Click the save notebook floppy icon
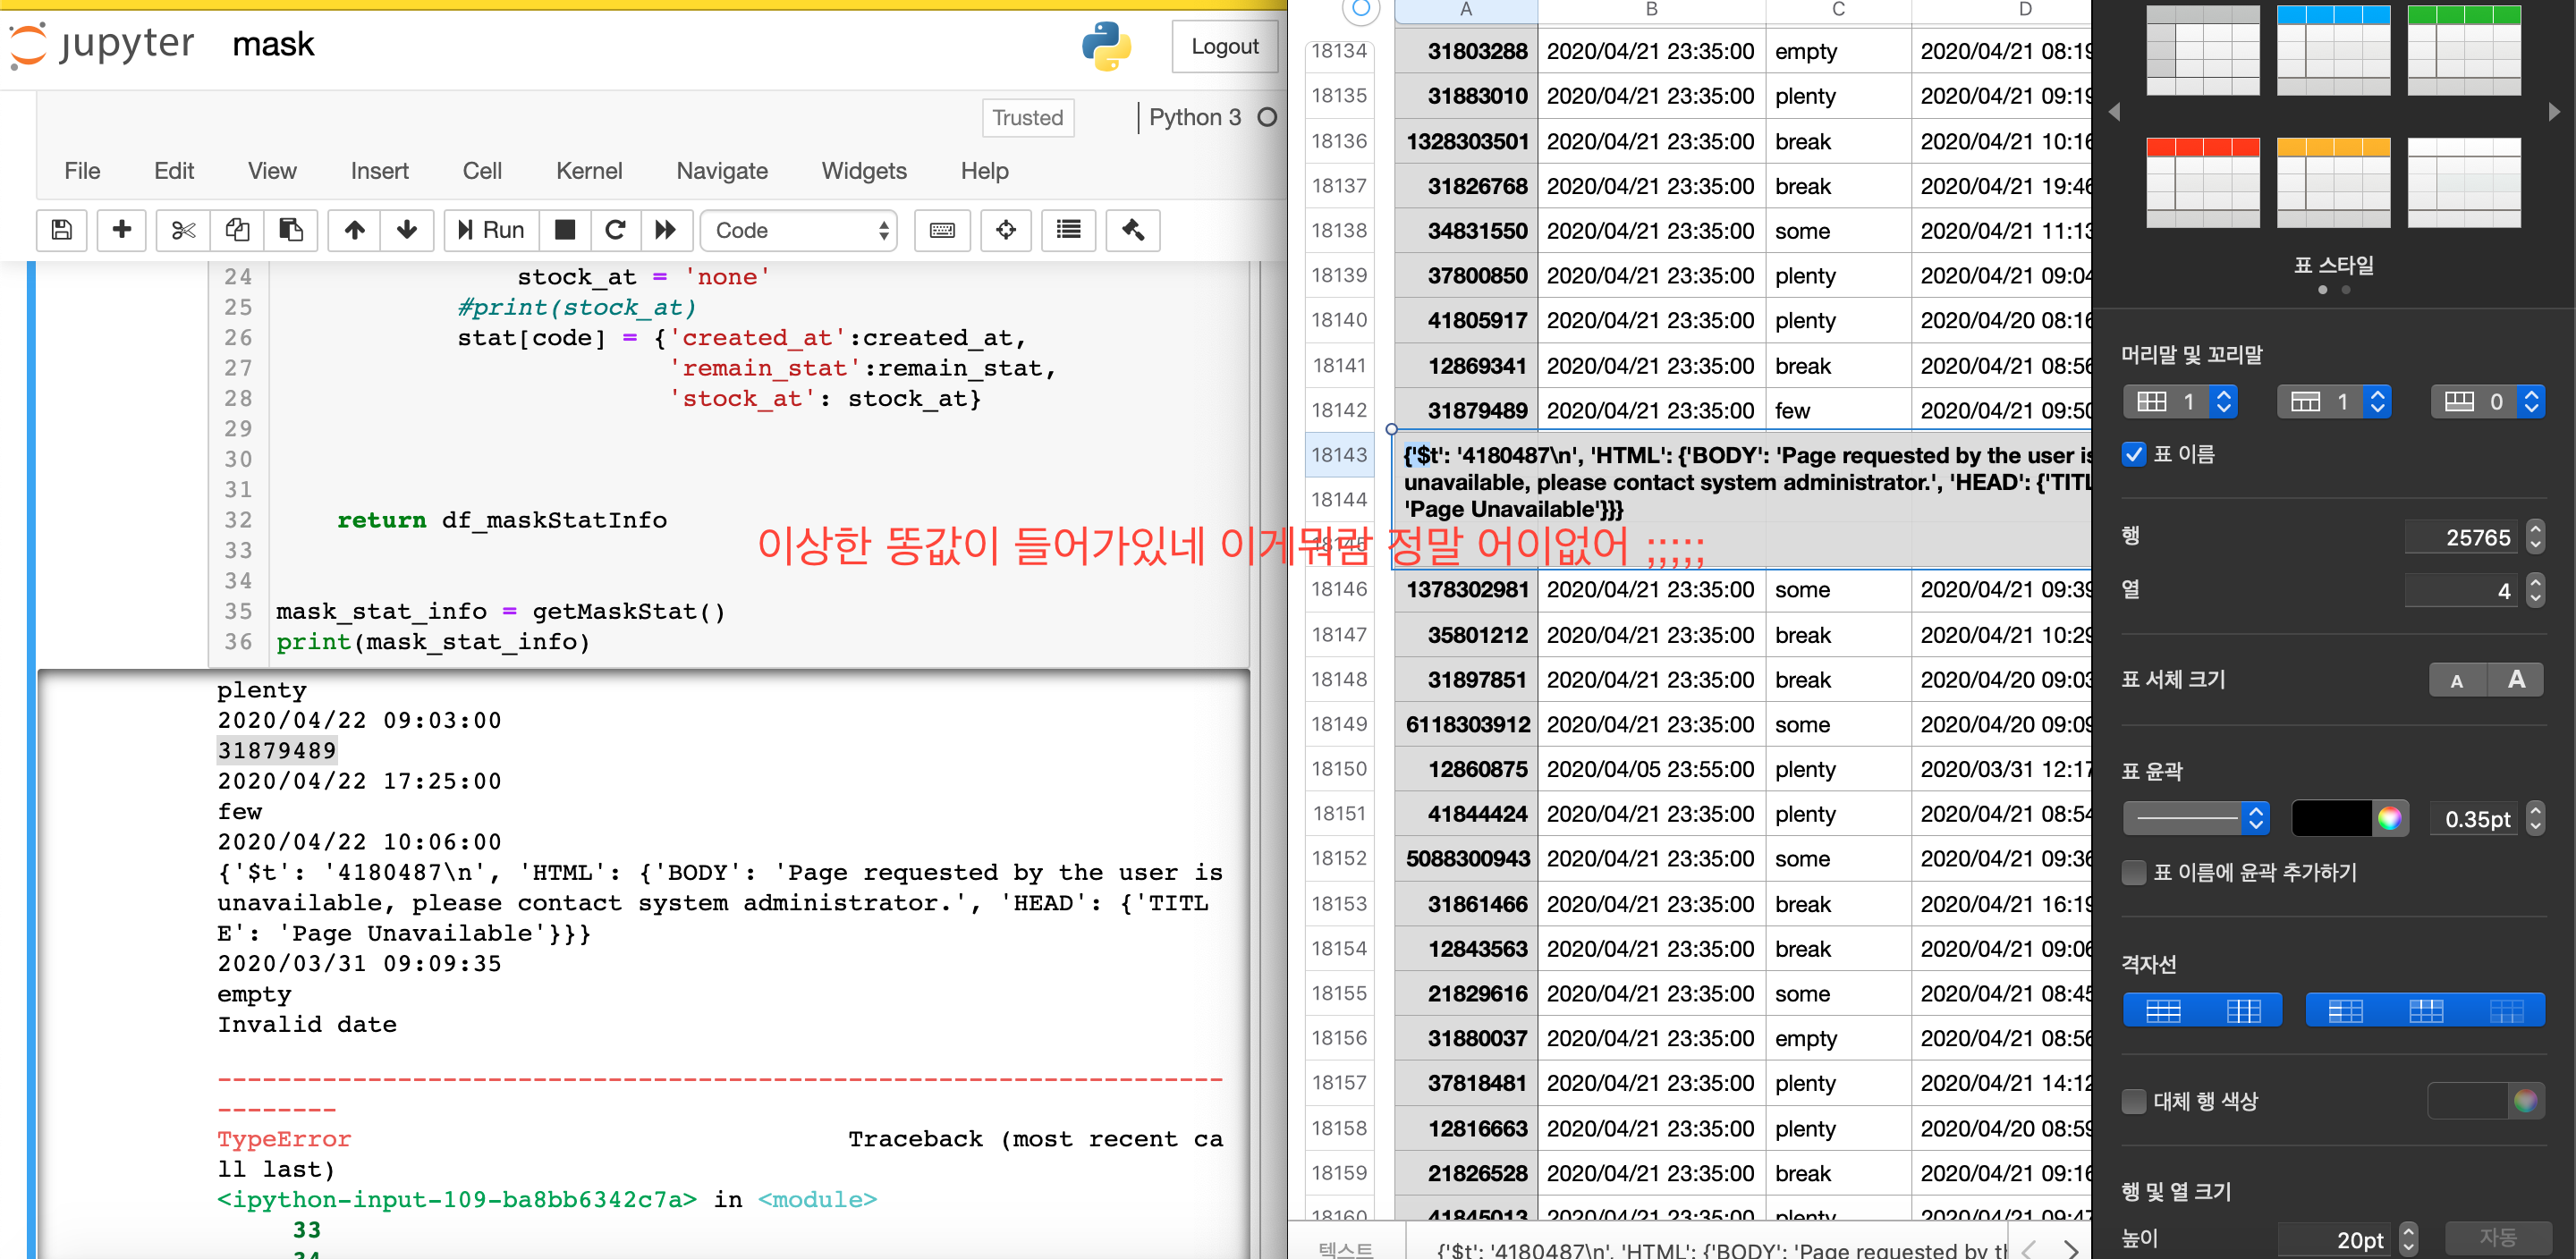The image size is (2576, 1259). click(x=61, y=230)
